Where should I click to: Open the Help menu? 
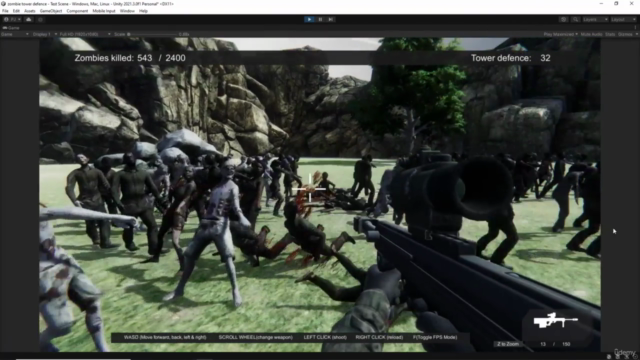click(143, 11)
